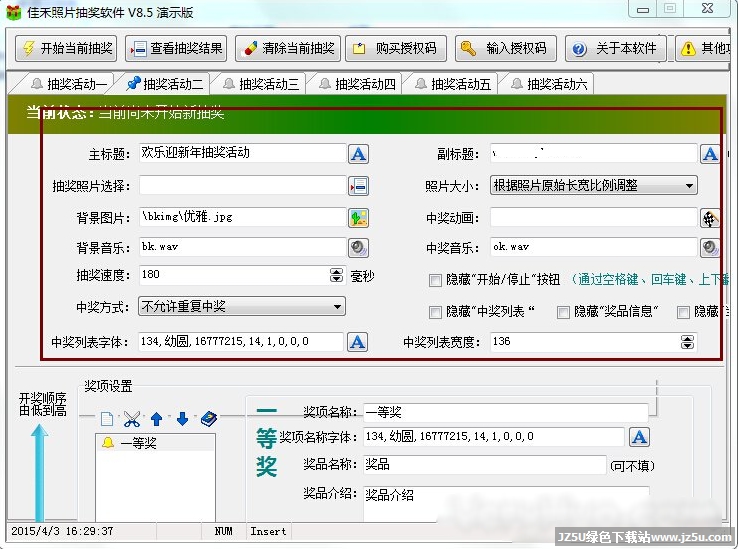
Task: Click the 奖项名称字体 font picker icon
Action: [639, 437]
